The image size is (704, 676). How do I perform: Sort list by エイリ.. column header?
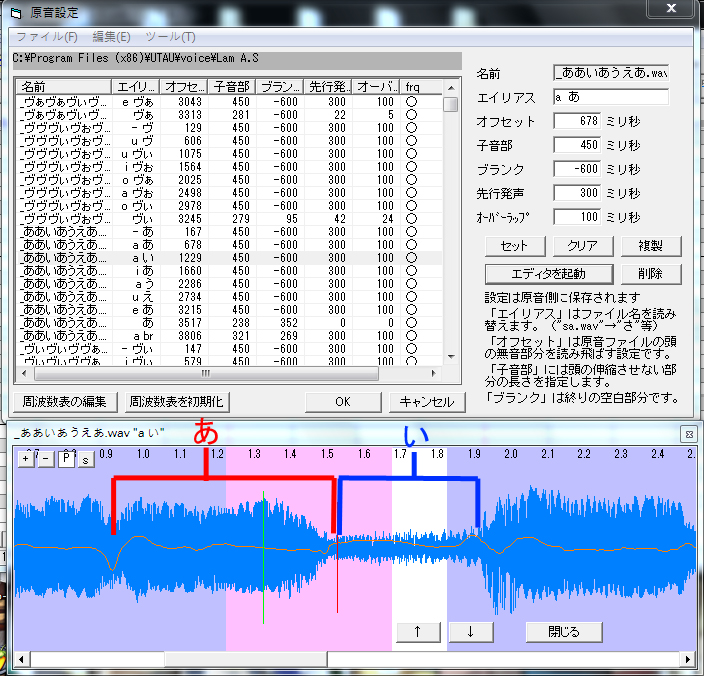pos(136,87)
